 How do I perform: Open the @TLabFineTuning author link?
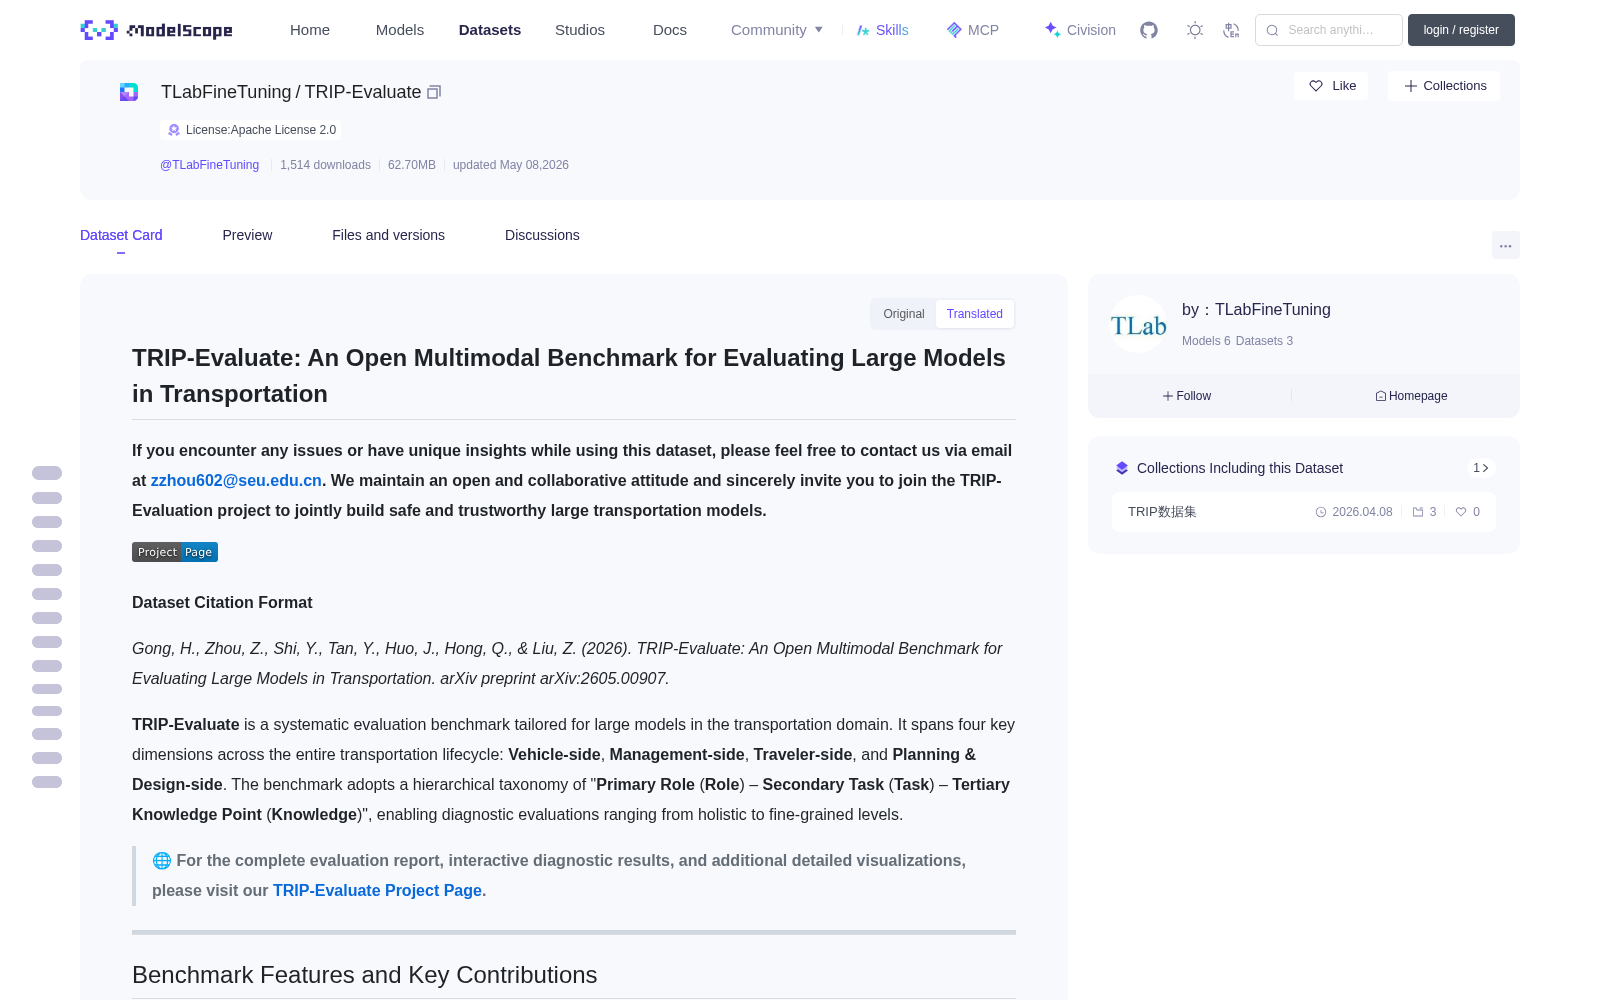pyautogui.click(x=209, y=165)
